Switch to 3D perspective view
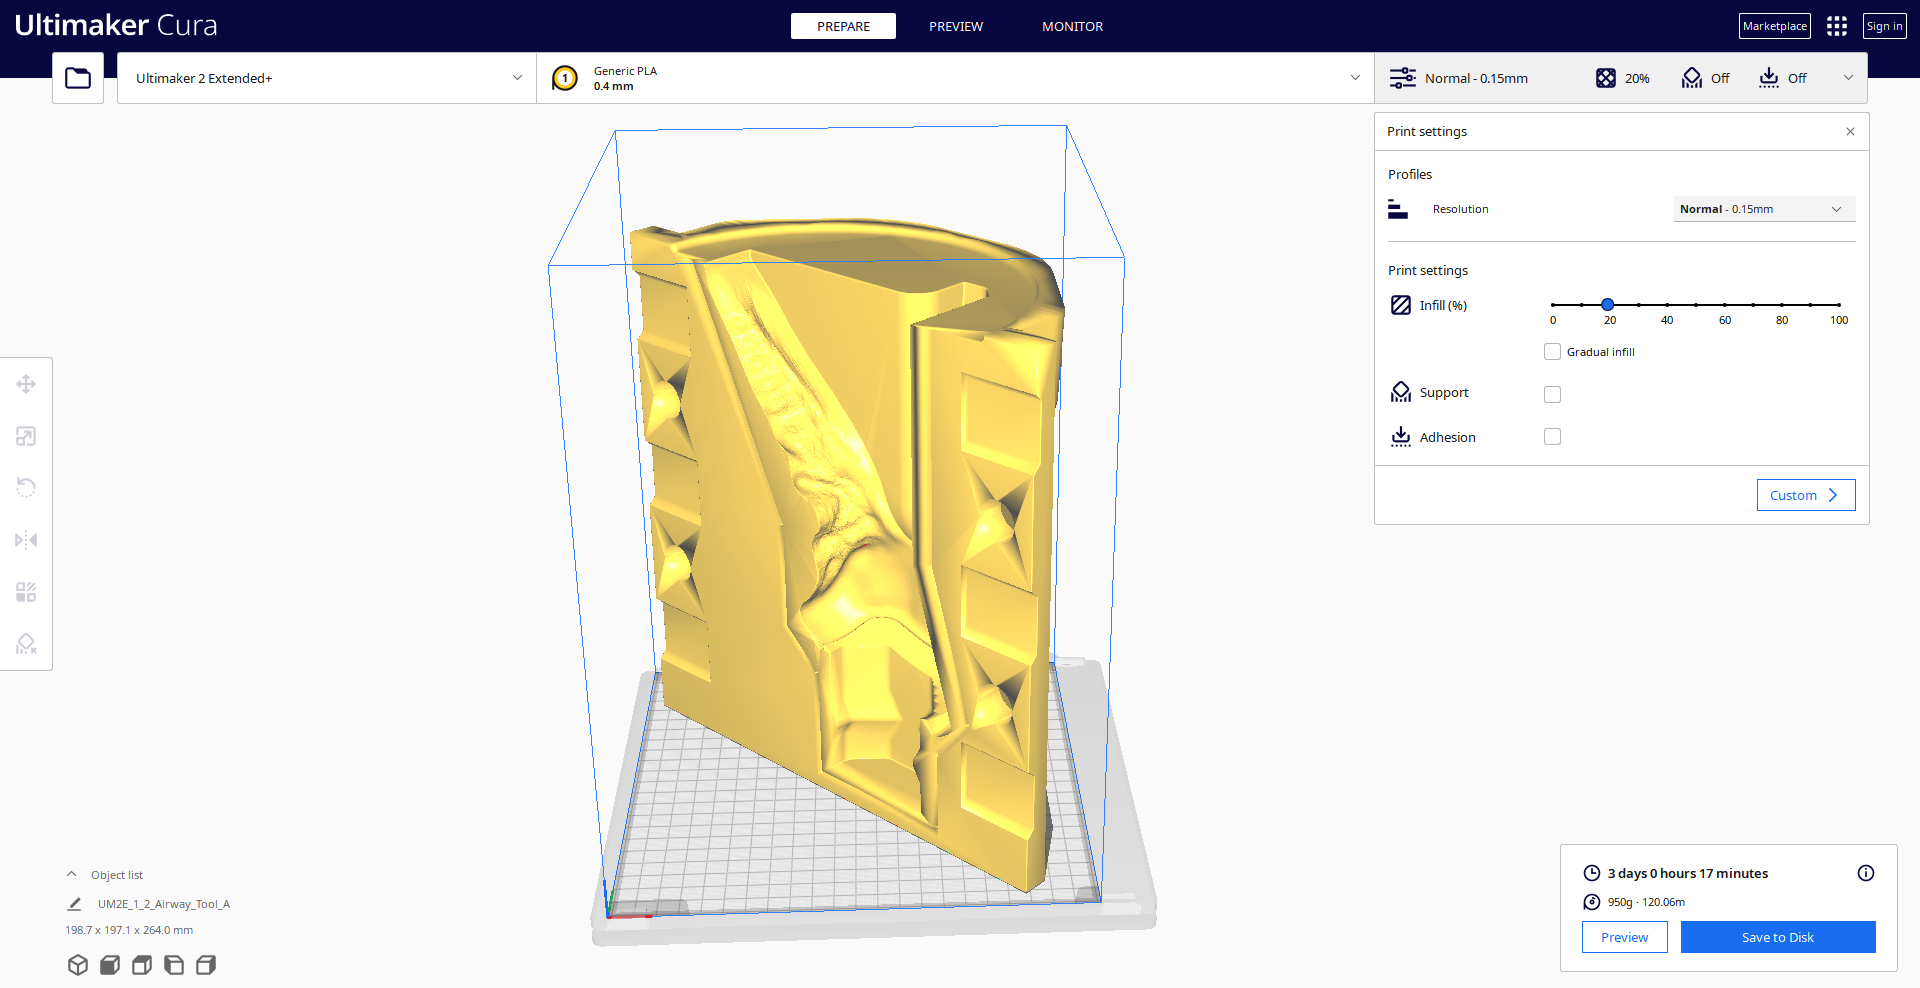This screenshot has width=1920, height=988. [x=78, y=965]
